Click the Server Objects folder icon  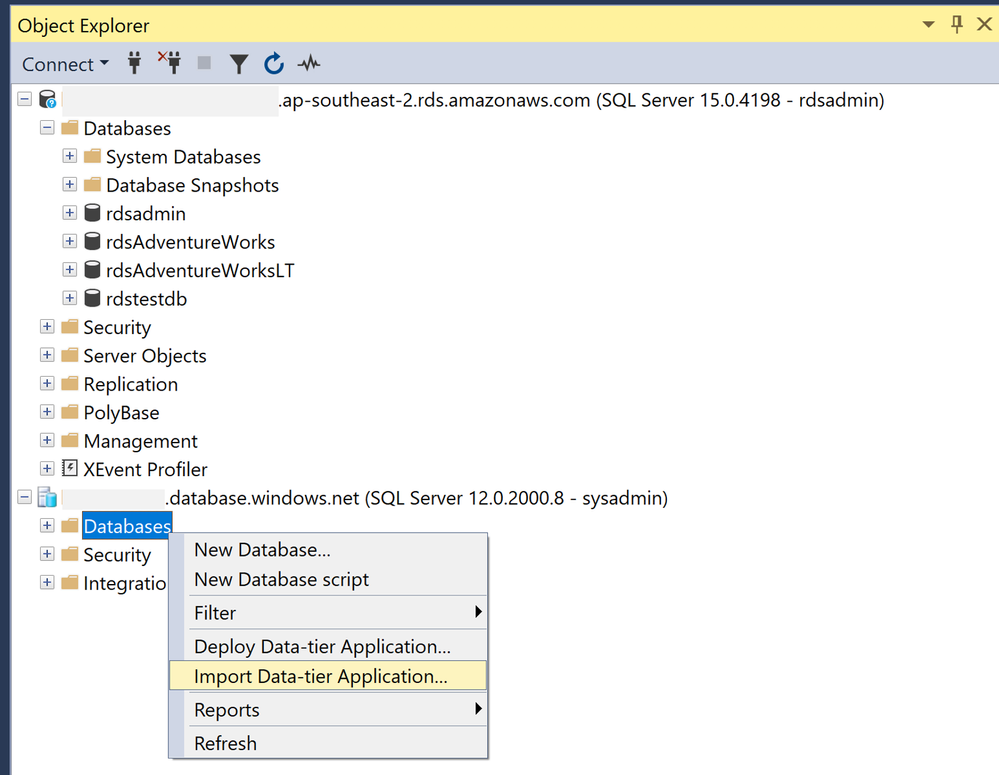click(x=69, y=354)
